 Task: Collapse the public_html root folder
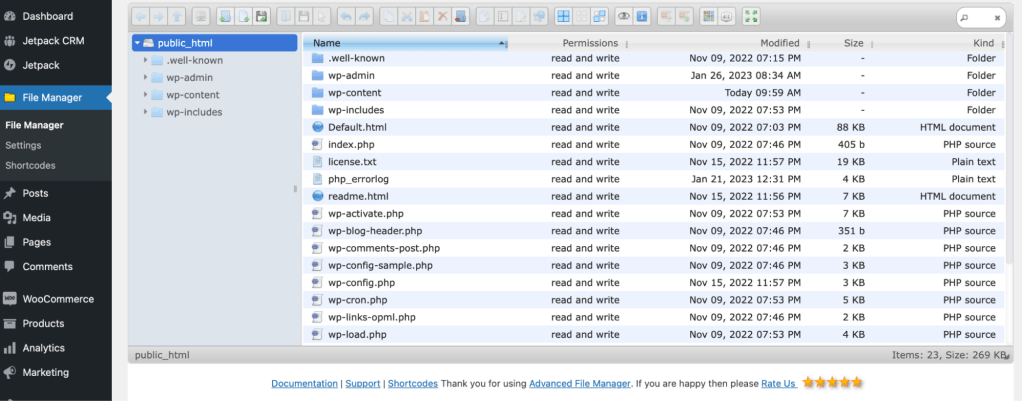[x=137, y=43]
